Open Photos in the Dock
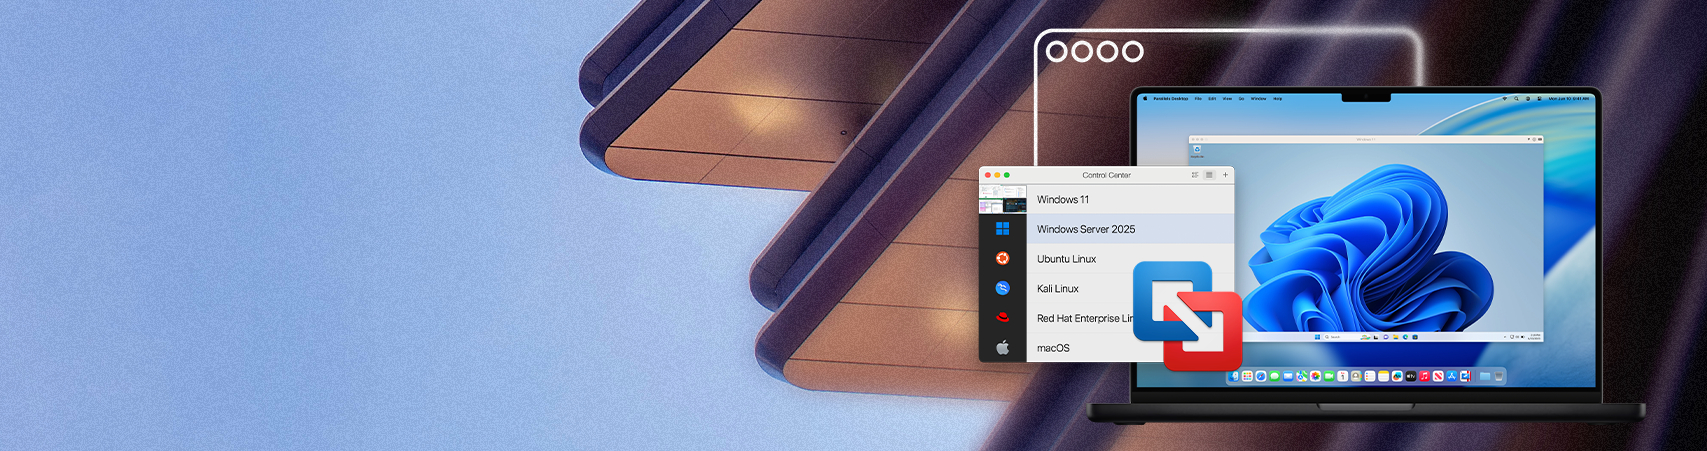1707x451 pixels. tap(1315, 376)
